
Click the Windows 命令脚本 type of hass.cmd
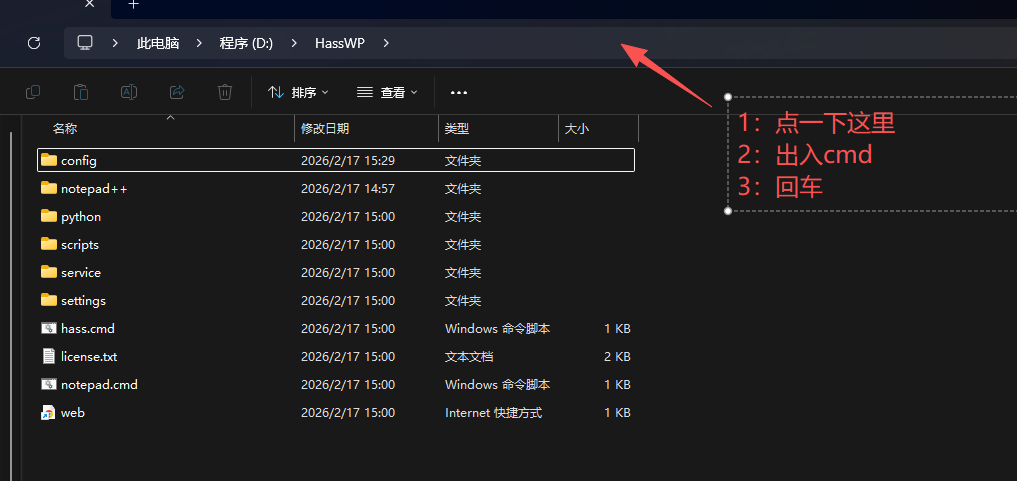(x=497, y=329)
